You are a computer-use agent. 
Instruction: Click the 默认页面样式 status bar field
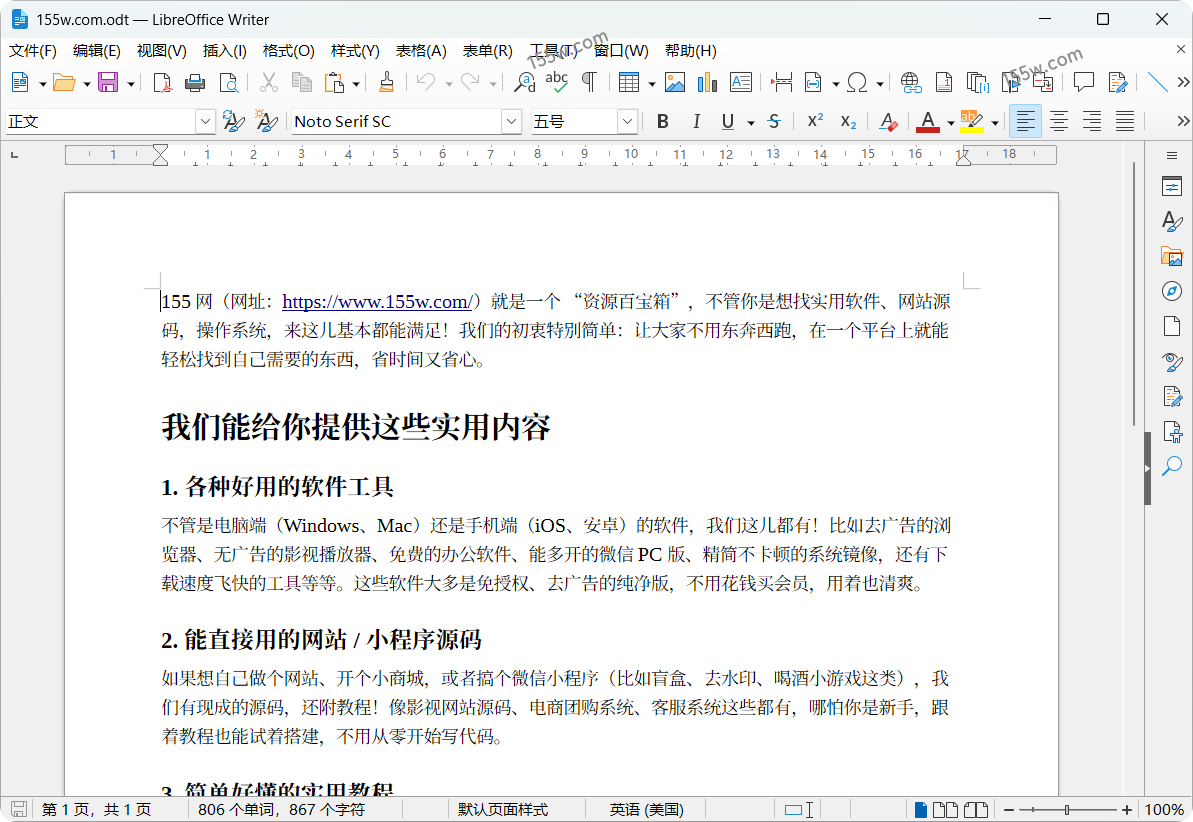[503, 809]
